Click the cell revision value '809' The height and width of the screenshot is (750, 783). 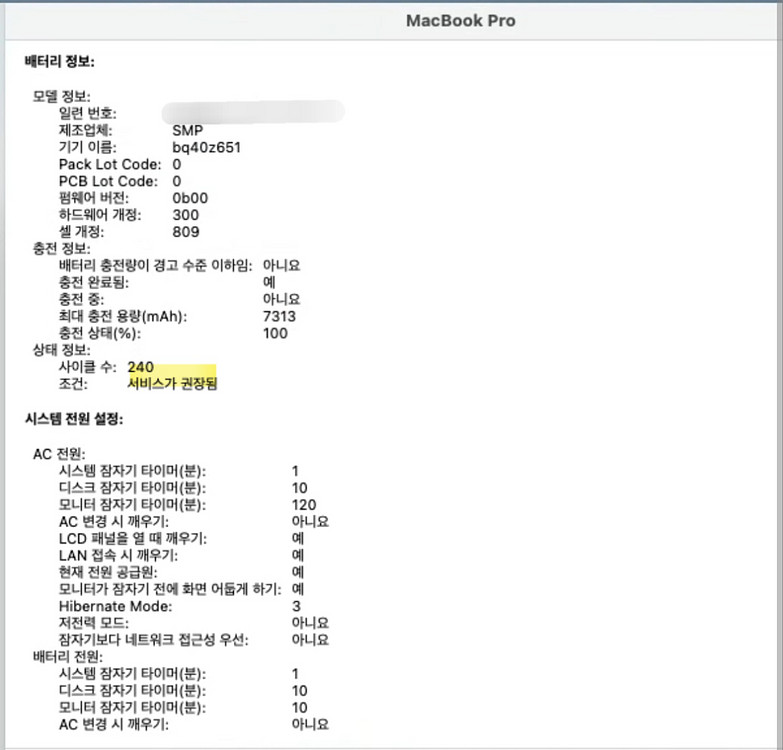[186, 232]
